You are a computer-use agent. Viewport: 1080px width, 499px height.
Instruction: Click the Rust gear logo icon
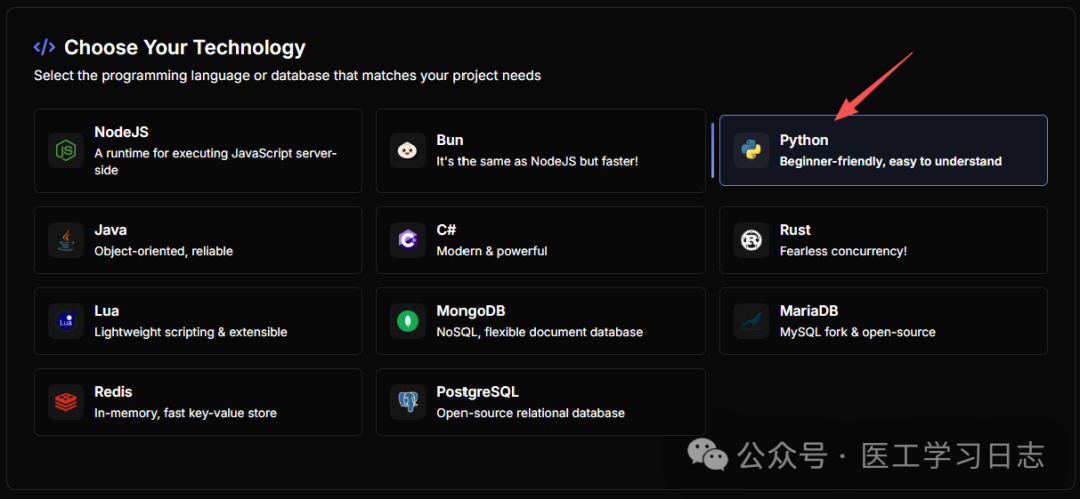tap(751, 240)
